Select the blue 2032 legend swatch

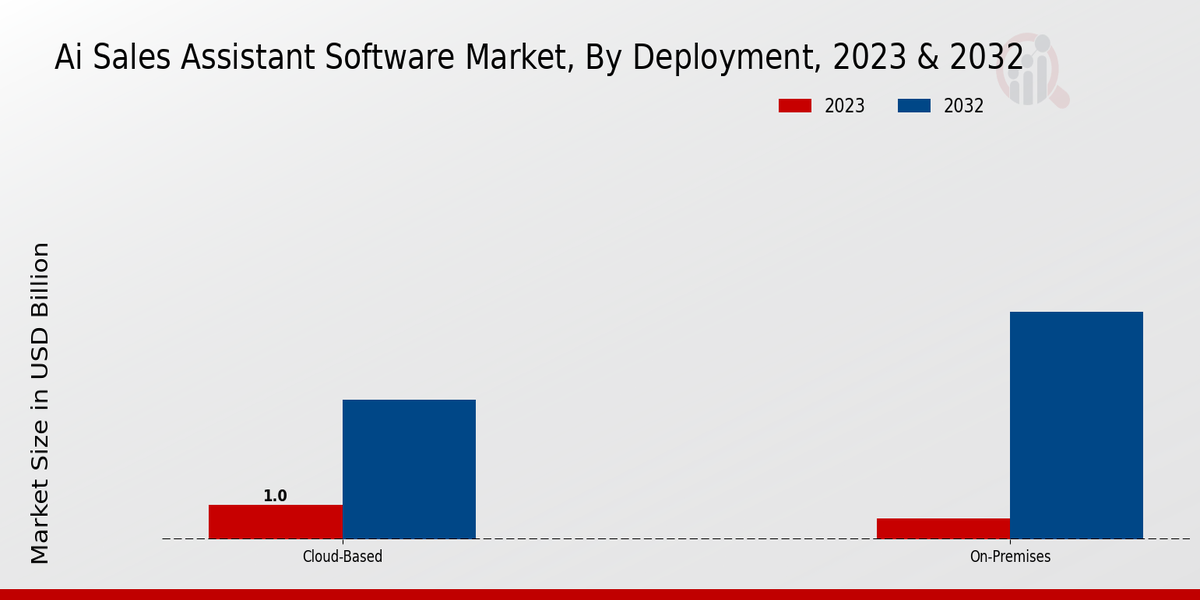pyautogui.click(x=915, y=106)
